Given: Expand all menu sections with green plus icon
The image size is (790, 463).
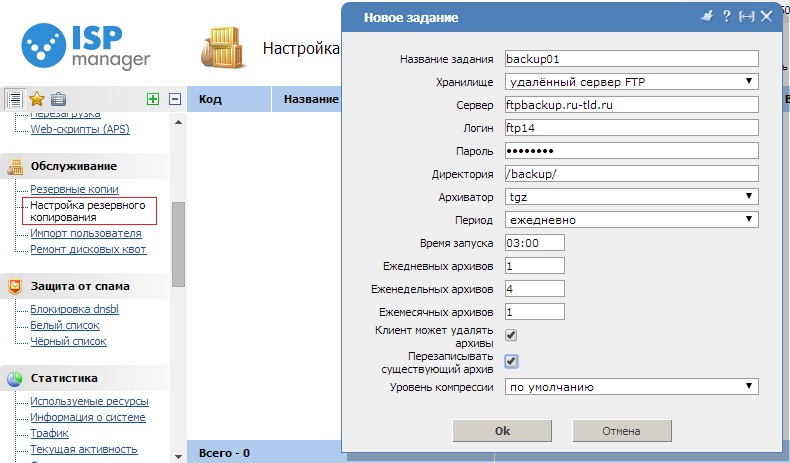Looking at the screenshot, I should pos(153,99).
